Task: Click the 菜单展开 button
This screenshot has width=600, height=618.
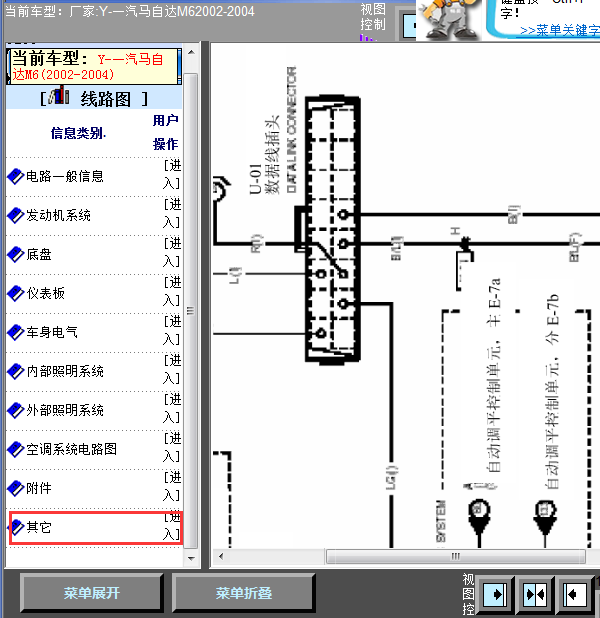Action: (92, 593)
